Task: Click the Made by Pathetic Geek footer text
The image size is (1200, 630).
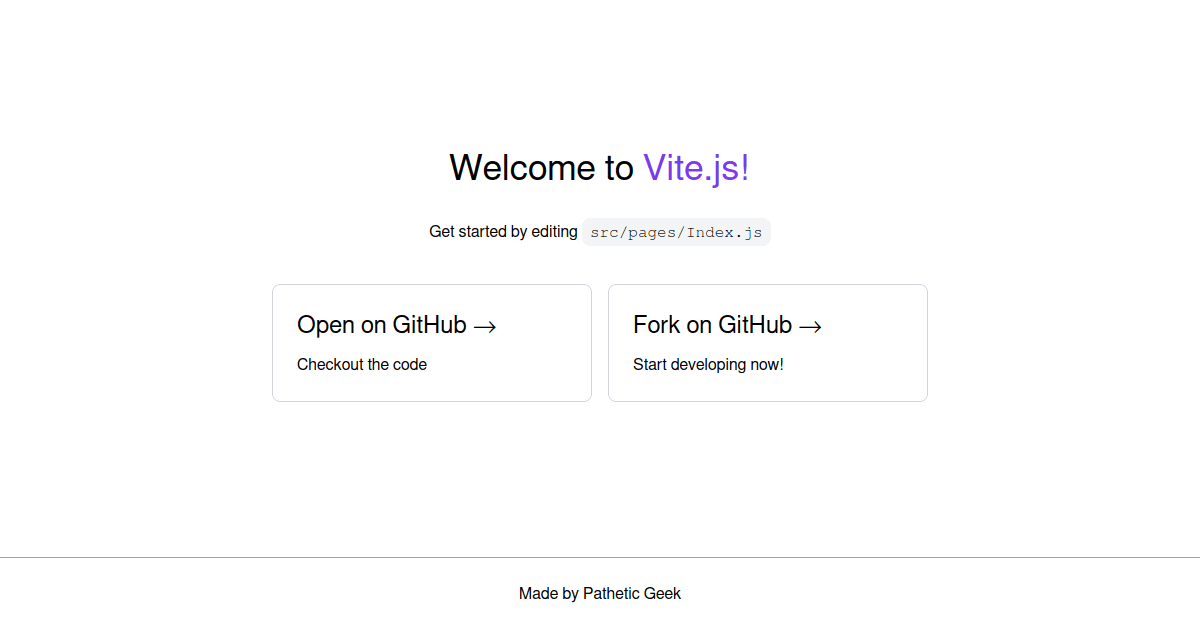Action: 600,593
